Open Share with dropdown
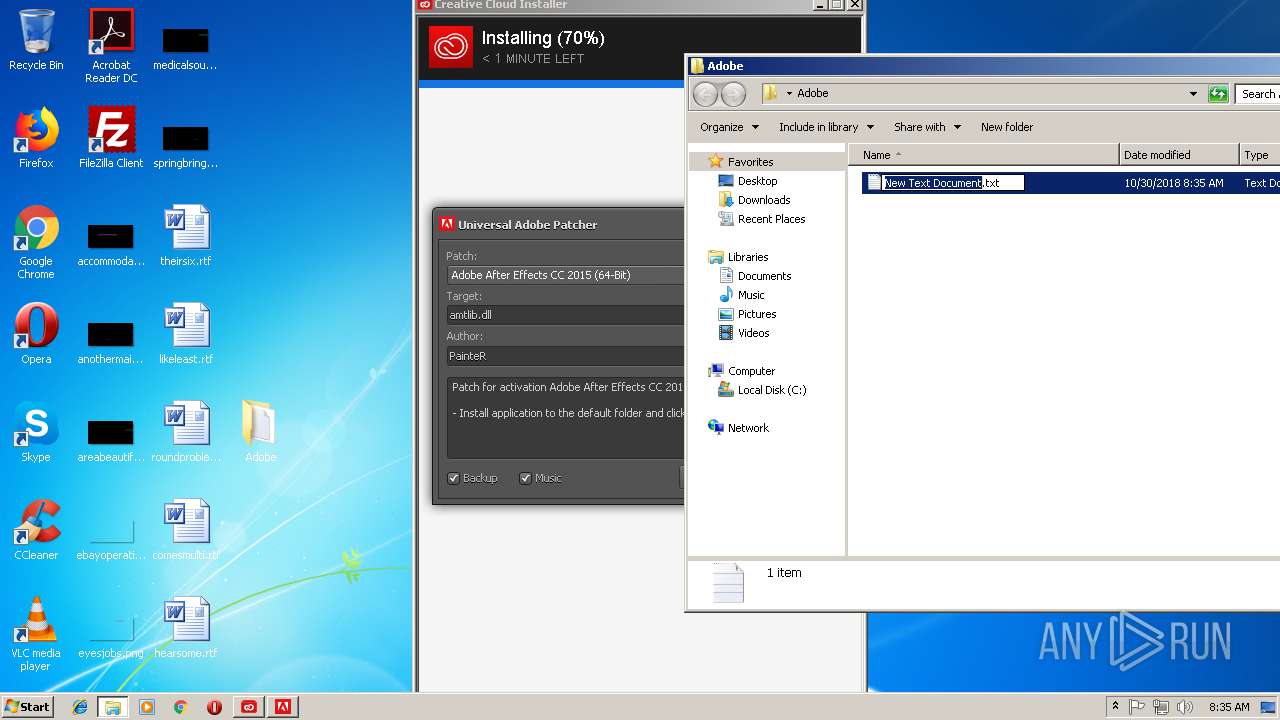 (927, 127)
